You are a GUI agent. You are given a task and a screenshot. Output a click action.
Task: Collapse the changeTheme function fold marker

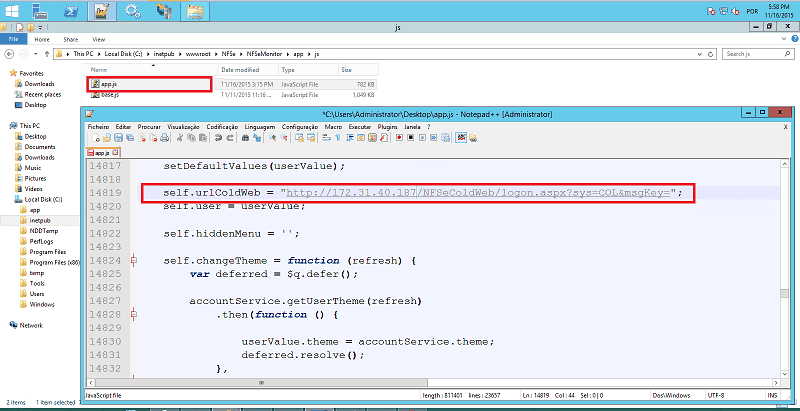[x=134, y=260]
